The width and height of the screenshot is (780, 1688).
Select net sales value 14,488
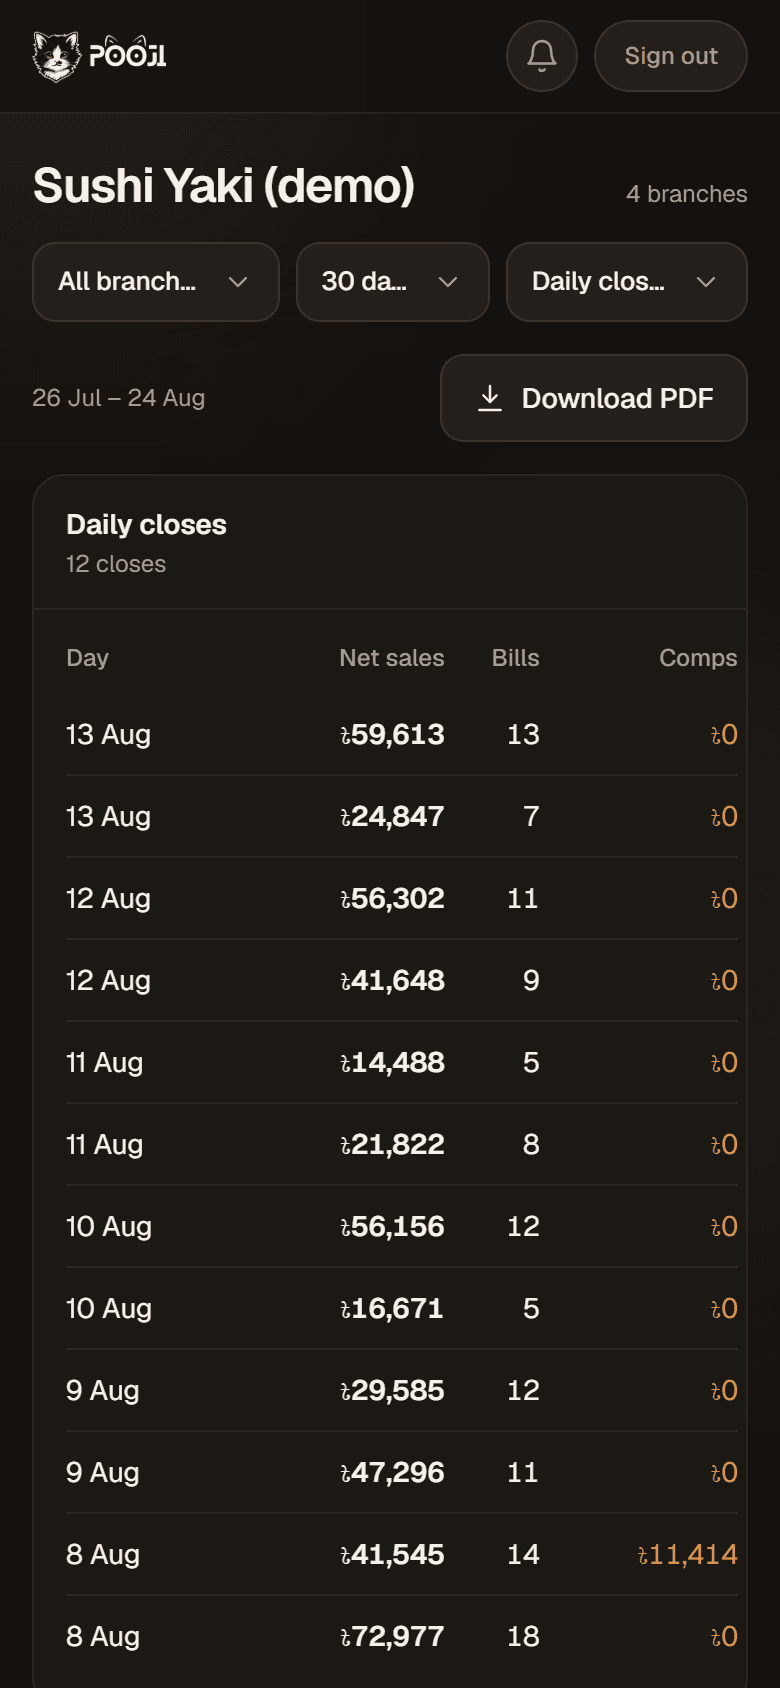[392, 1063]
